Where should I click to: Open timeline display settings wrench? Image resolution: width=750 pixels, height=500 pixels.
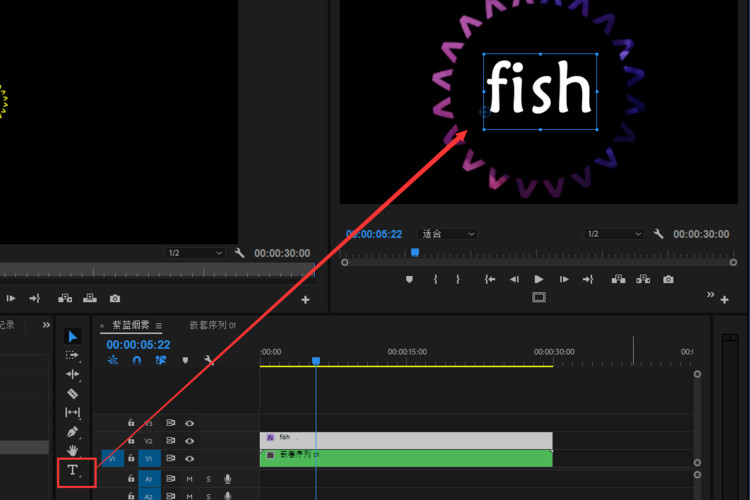(208, 360)
